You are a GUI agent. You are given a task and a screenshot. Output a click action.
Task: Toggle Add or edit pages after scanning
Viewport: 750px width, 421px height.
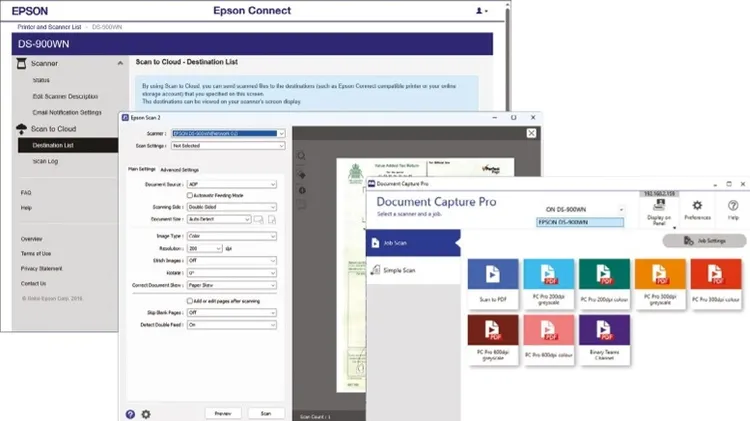click(191, 300)
